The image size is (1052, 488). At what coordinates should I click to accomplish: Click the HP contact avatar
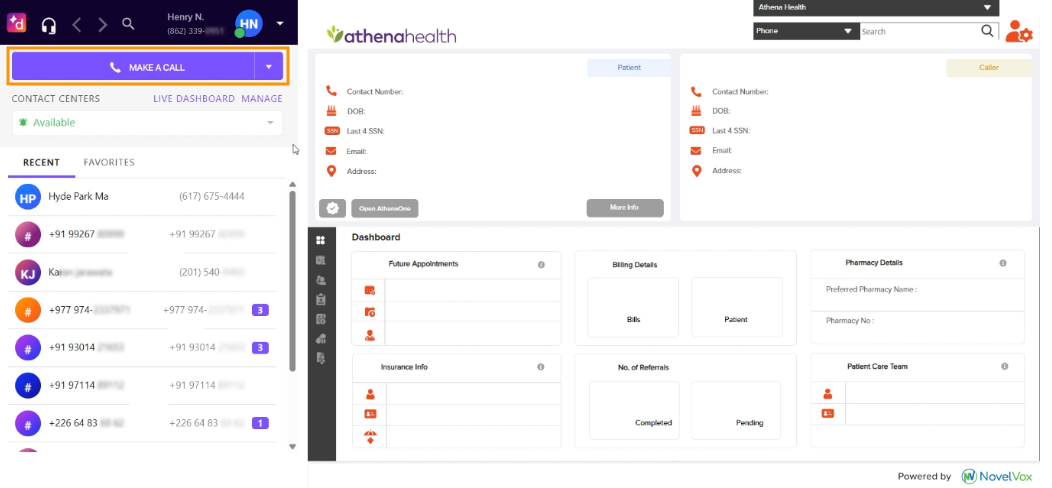pyautogui.click(x=28, y=198)
